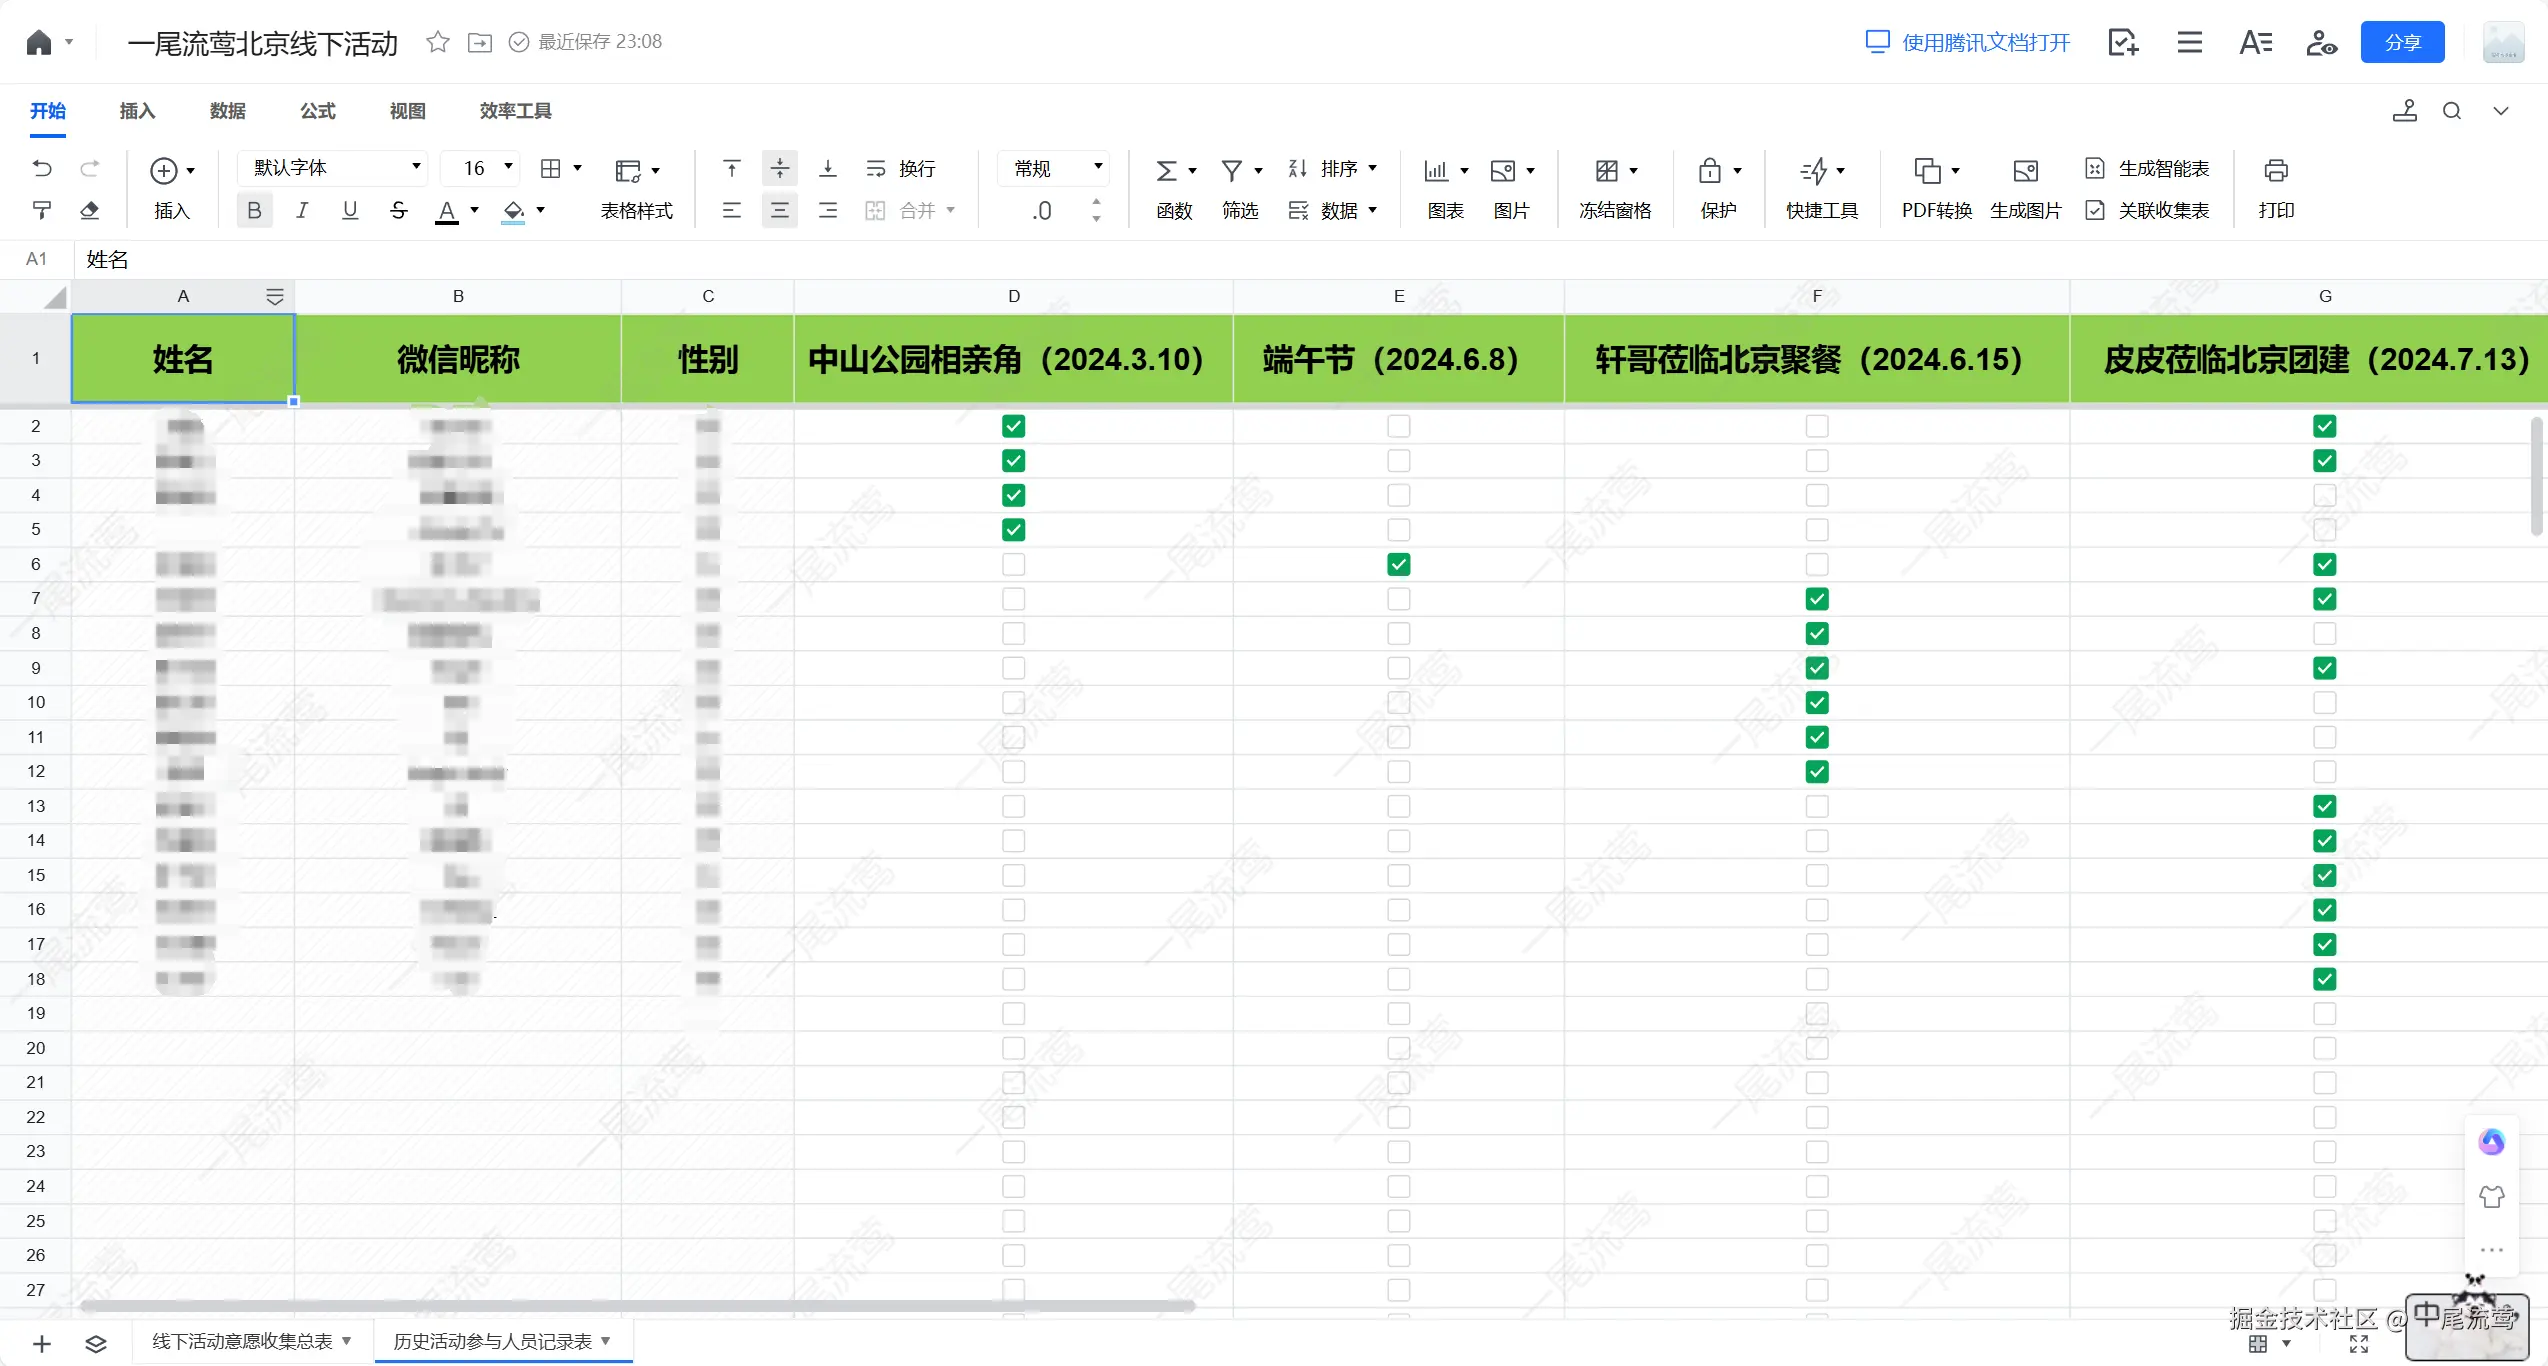Expand the font size 16 dropdown
Viewport: 2548px width, 1366px height.
click(508, 167)
